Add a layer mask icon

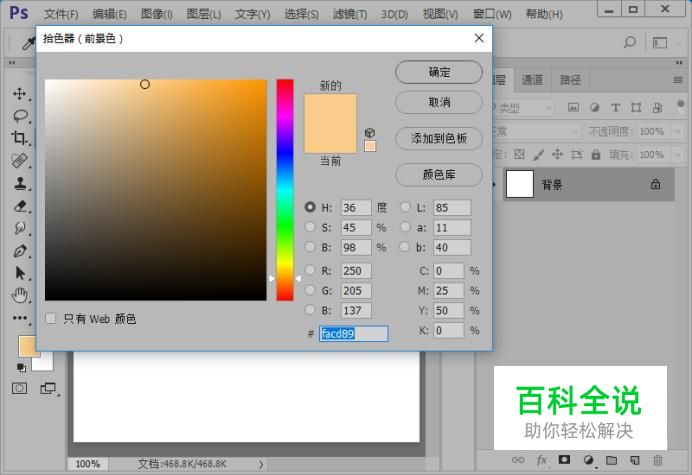pyautogui.click(x=564, y=460)
